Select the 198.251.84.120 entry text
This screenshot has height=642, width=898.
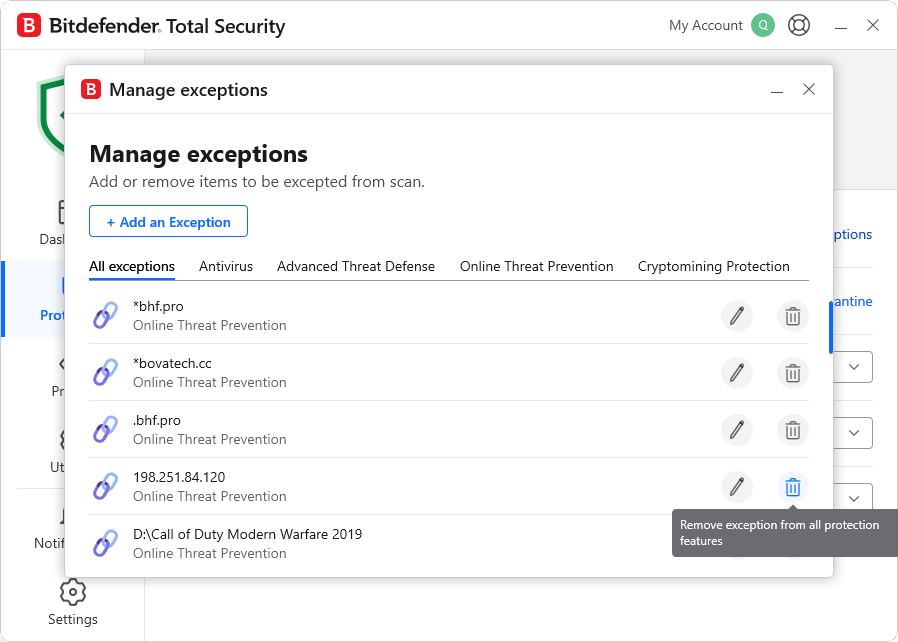pos(179,477)
